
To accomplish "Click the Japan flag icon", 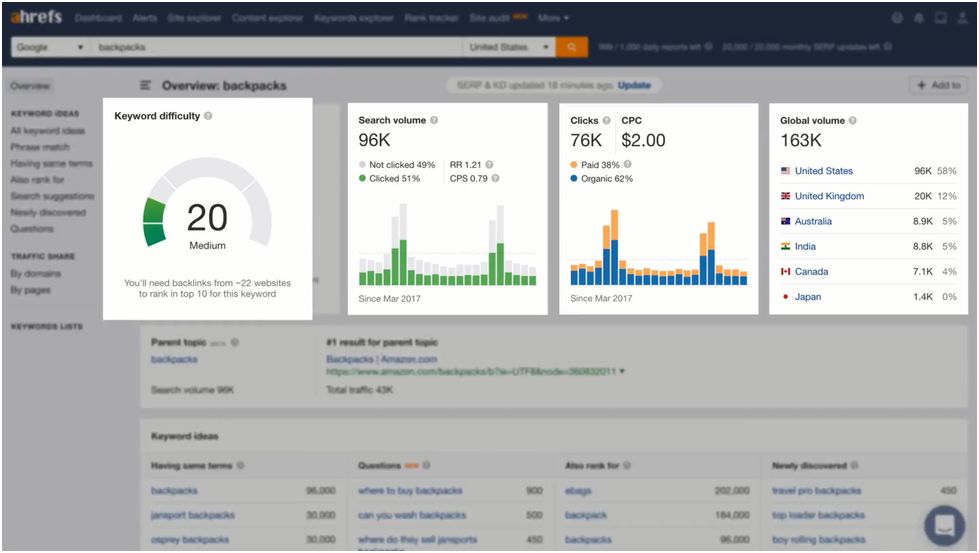I will pos(785,296).
